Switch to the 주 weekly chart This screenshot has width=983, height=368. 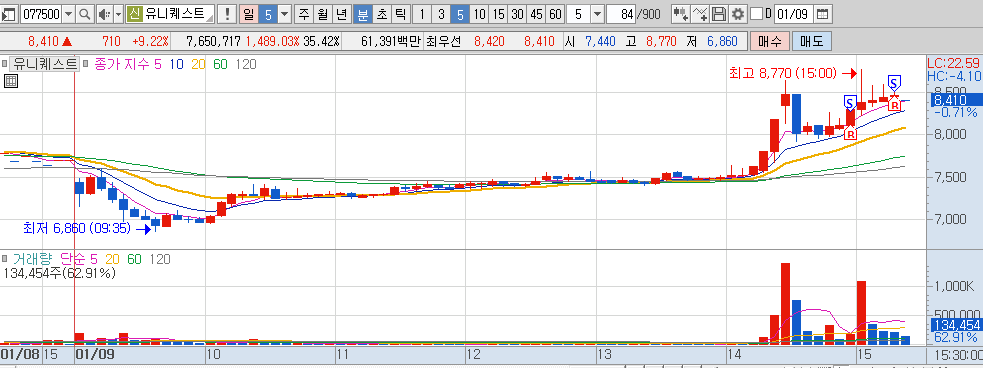point(304,14)
